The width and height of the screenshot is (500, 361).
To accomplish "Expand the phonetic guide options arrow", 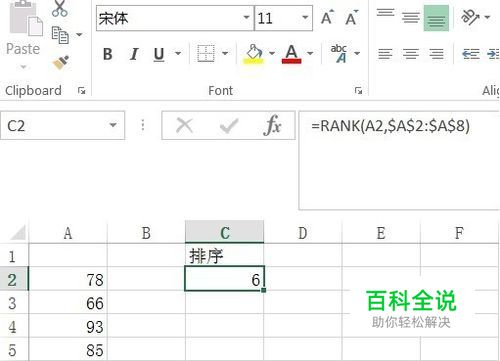I will pyautogui.click(x=357, y=53).
